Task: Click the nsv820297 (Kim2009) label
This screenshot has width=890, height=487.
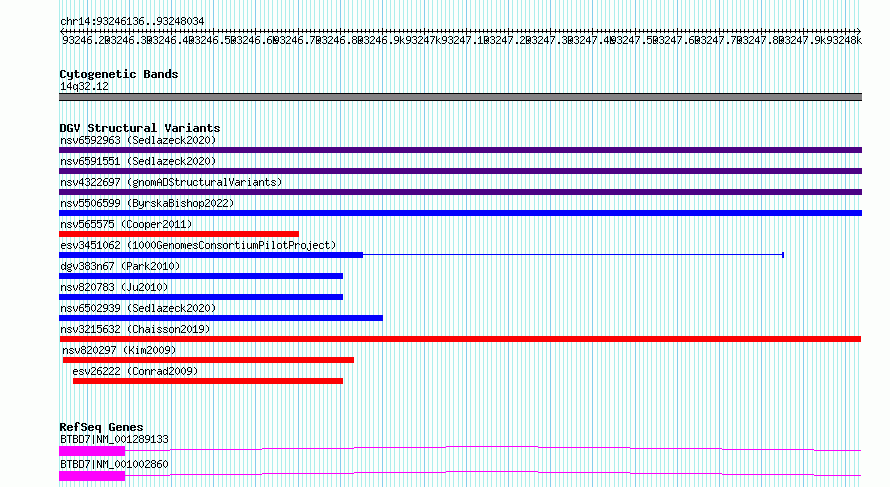Action: pyautogui.click(x=119, y=350)
